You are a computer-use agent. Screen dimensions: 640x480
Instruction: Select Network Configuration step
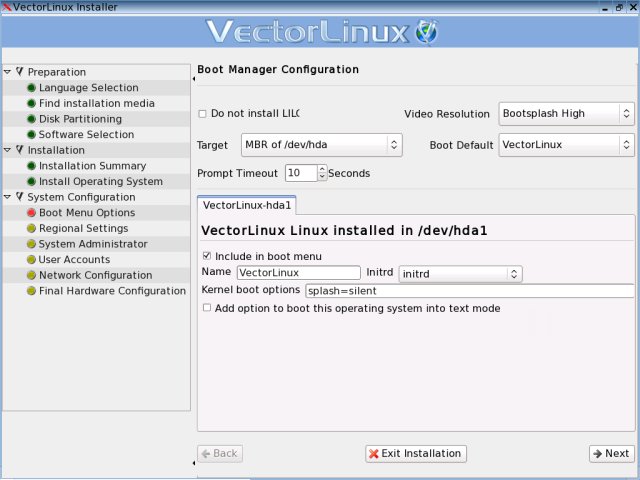tap(96, 275)
